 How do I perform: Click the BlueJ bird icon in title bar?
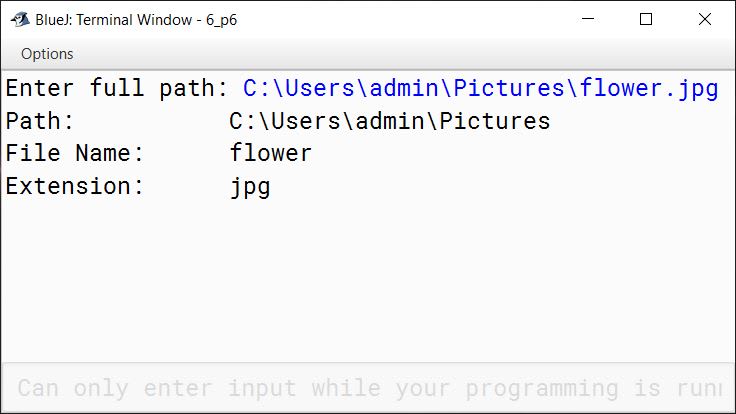(20, 20)
